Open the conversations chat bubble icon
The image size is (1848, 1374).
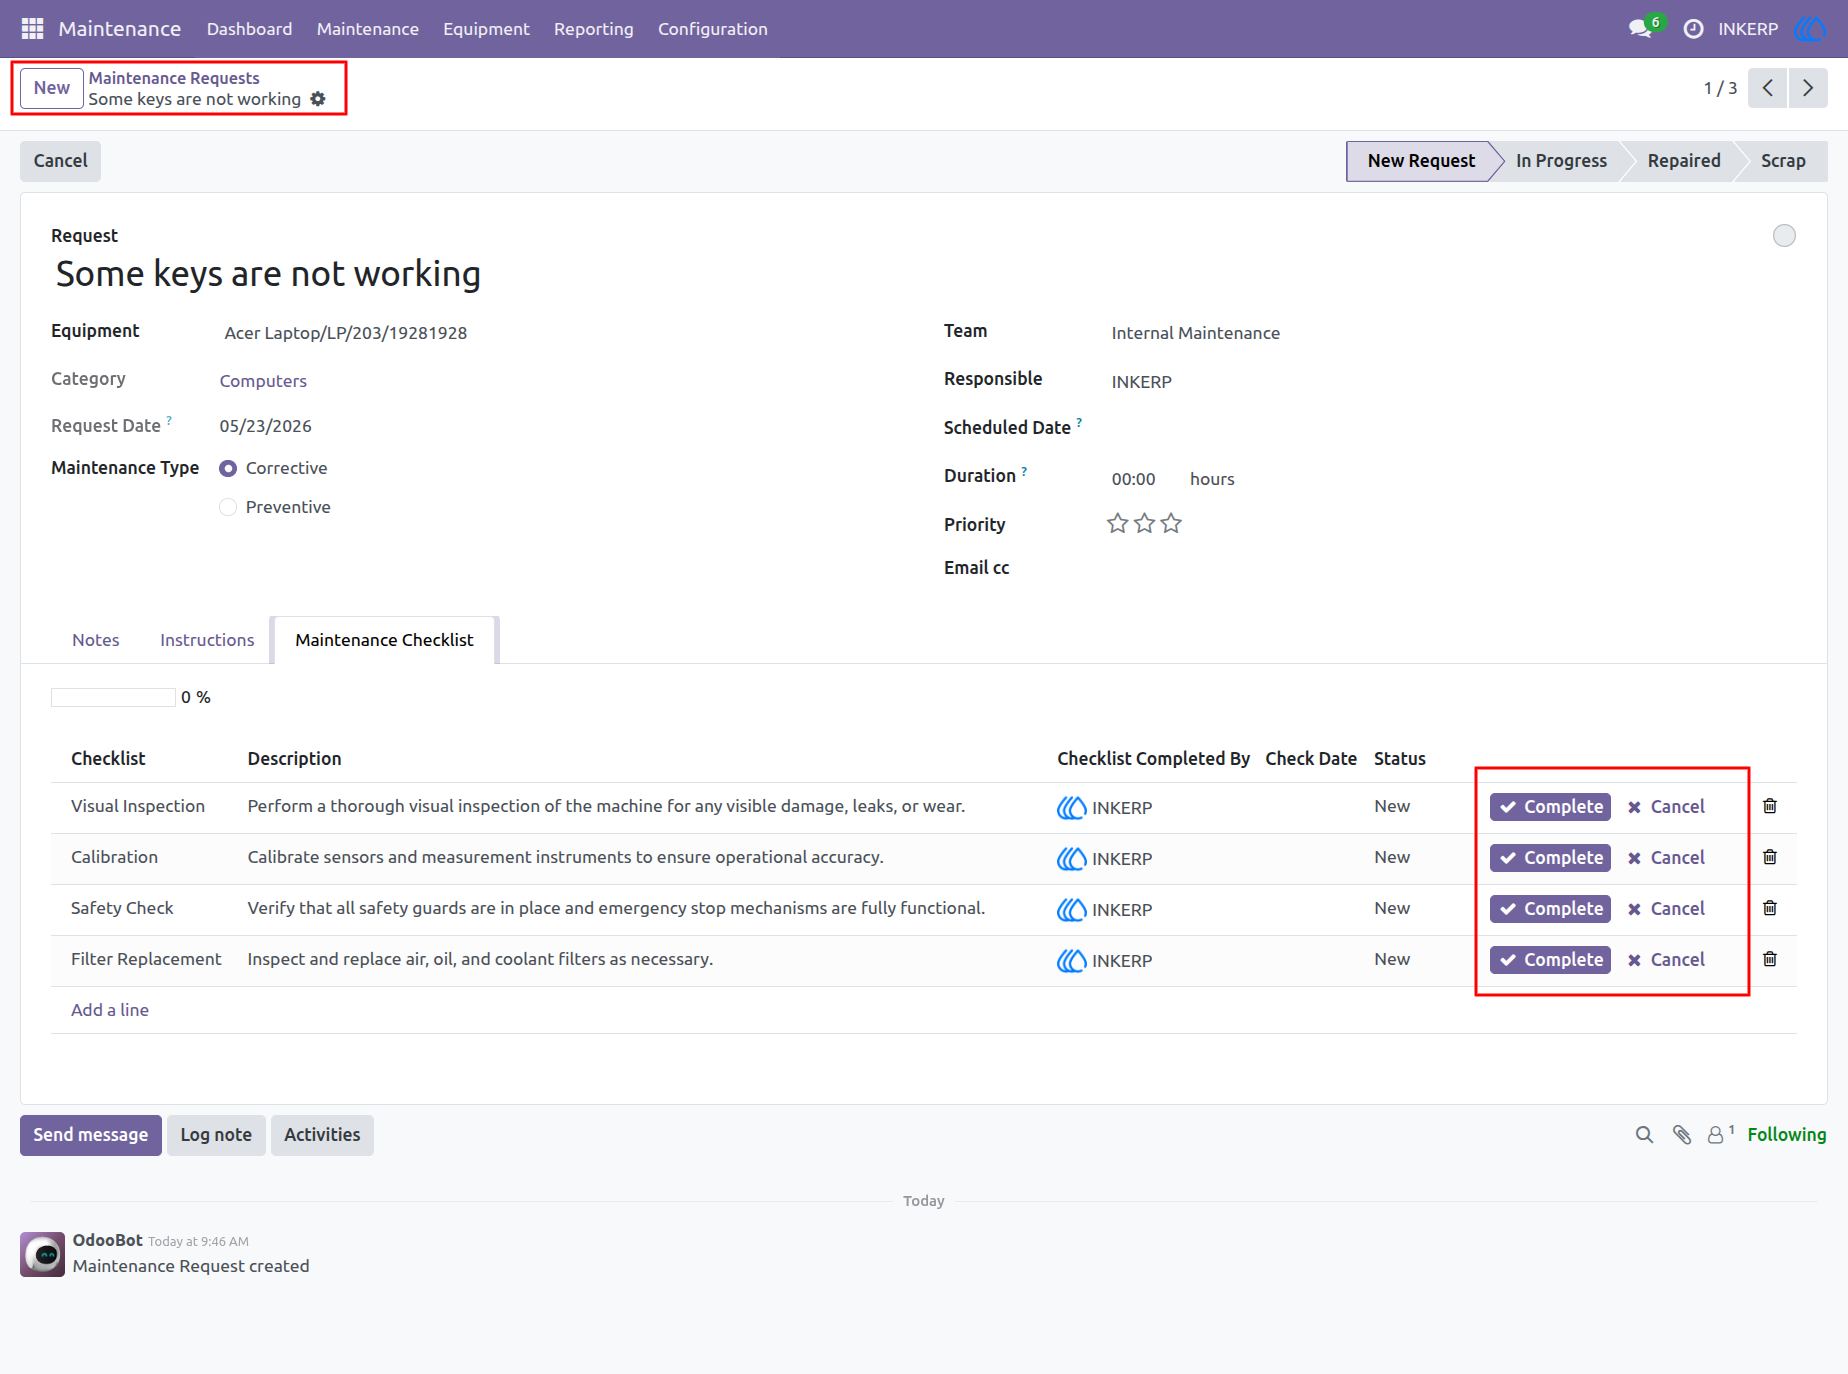[1640, 29]
